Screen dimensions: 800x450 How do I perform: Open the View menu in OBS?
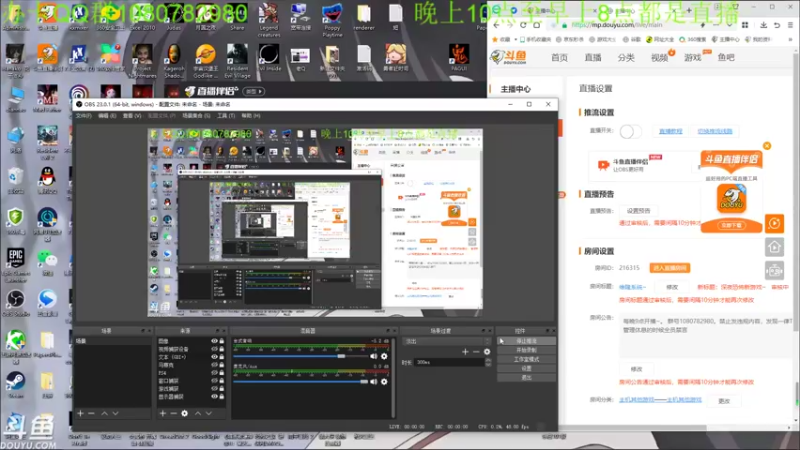pyautogui.click(x=132, y=116)
